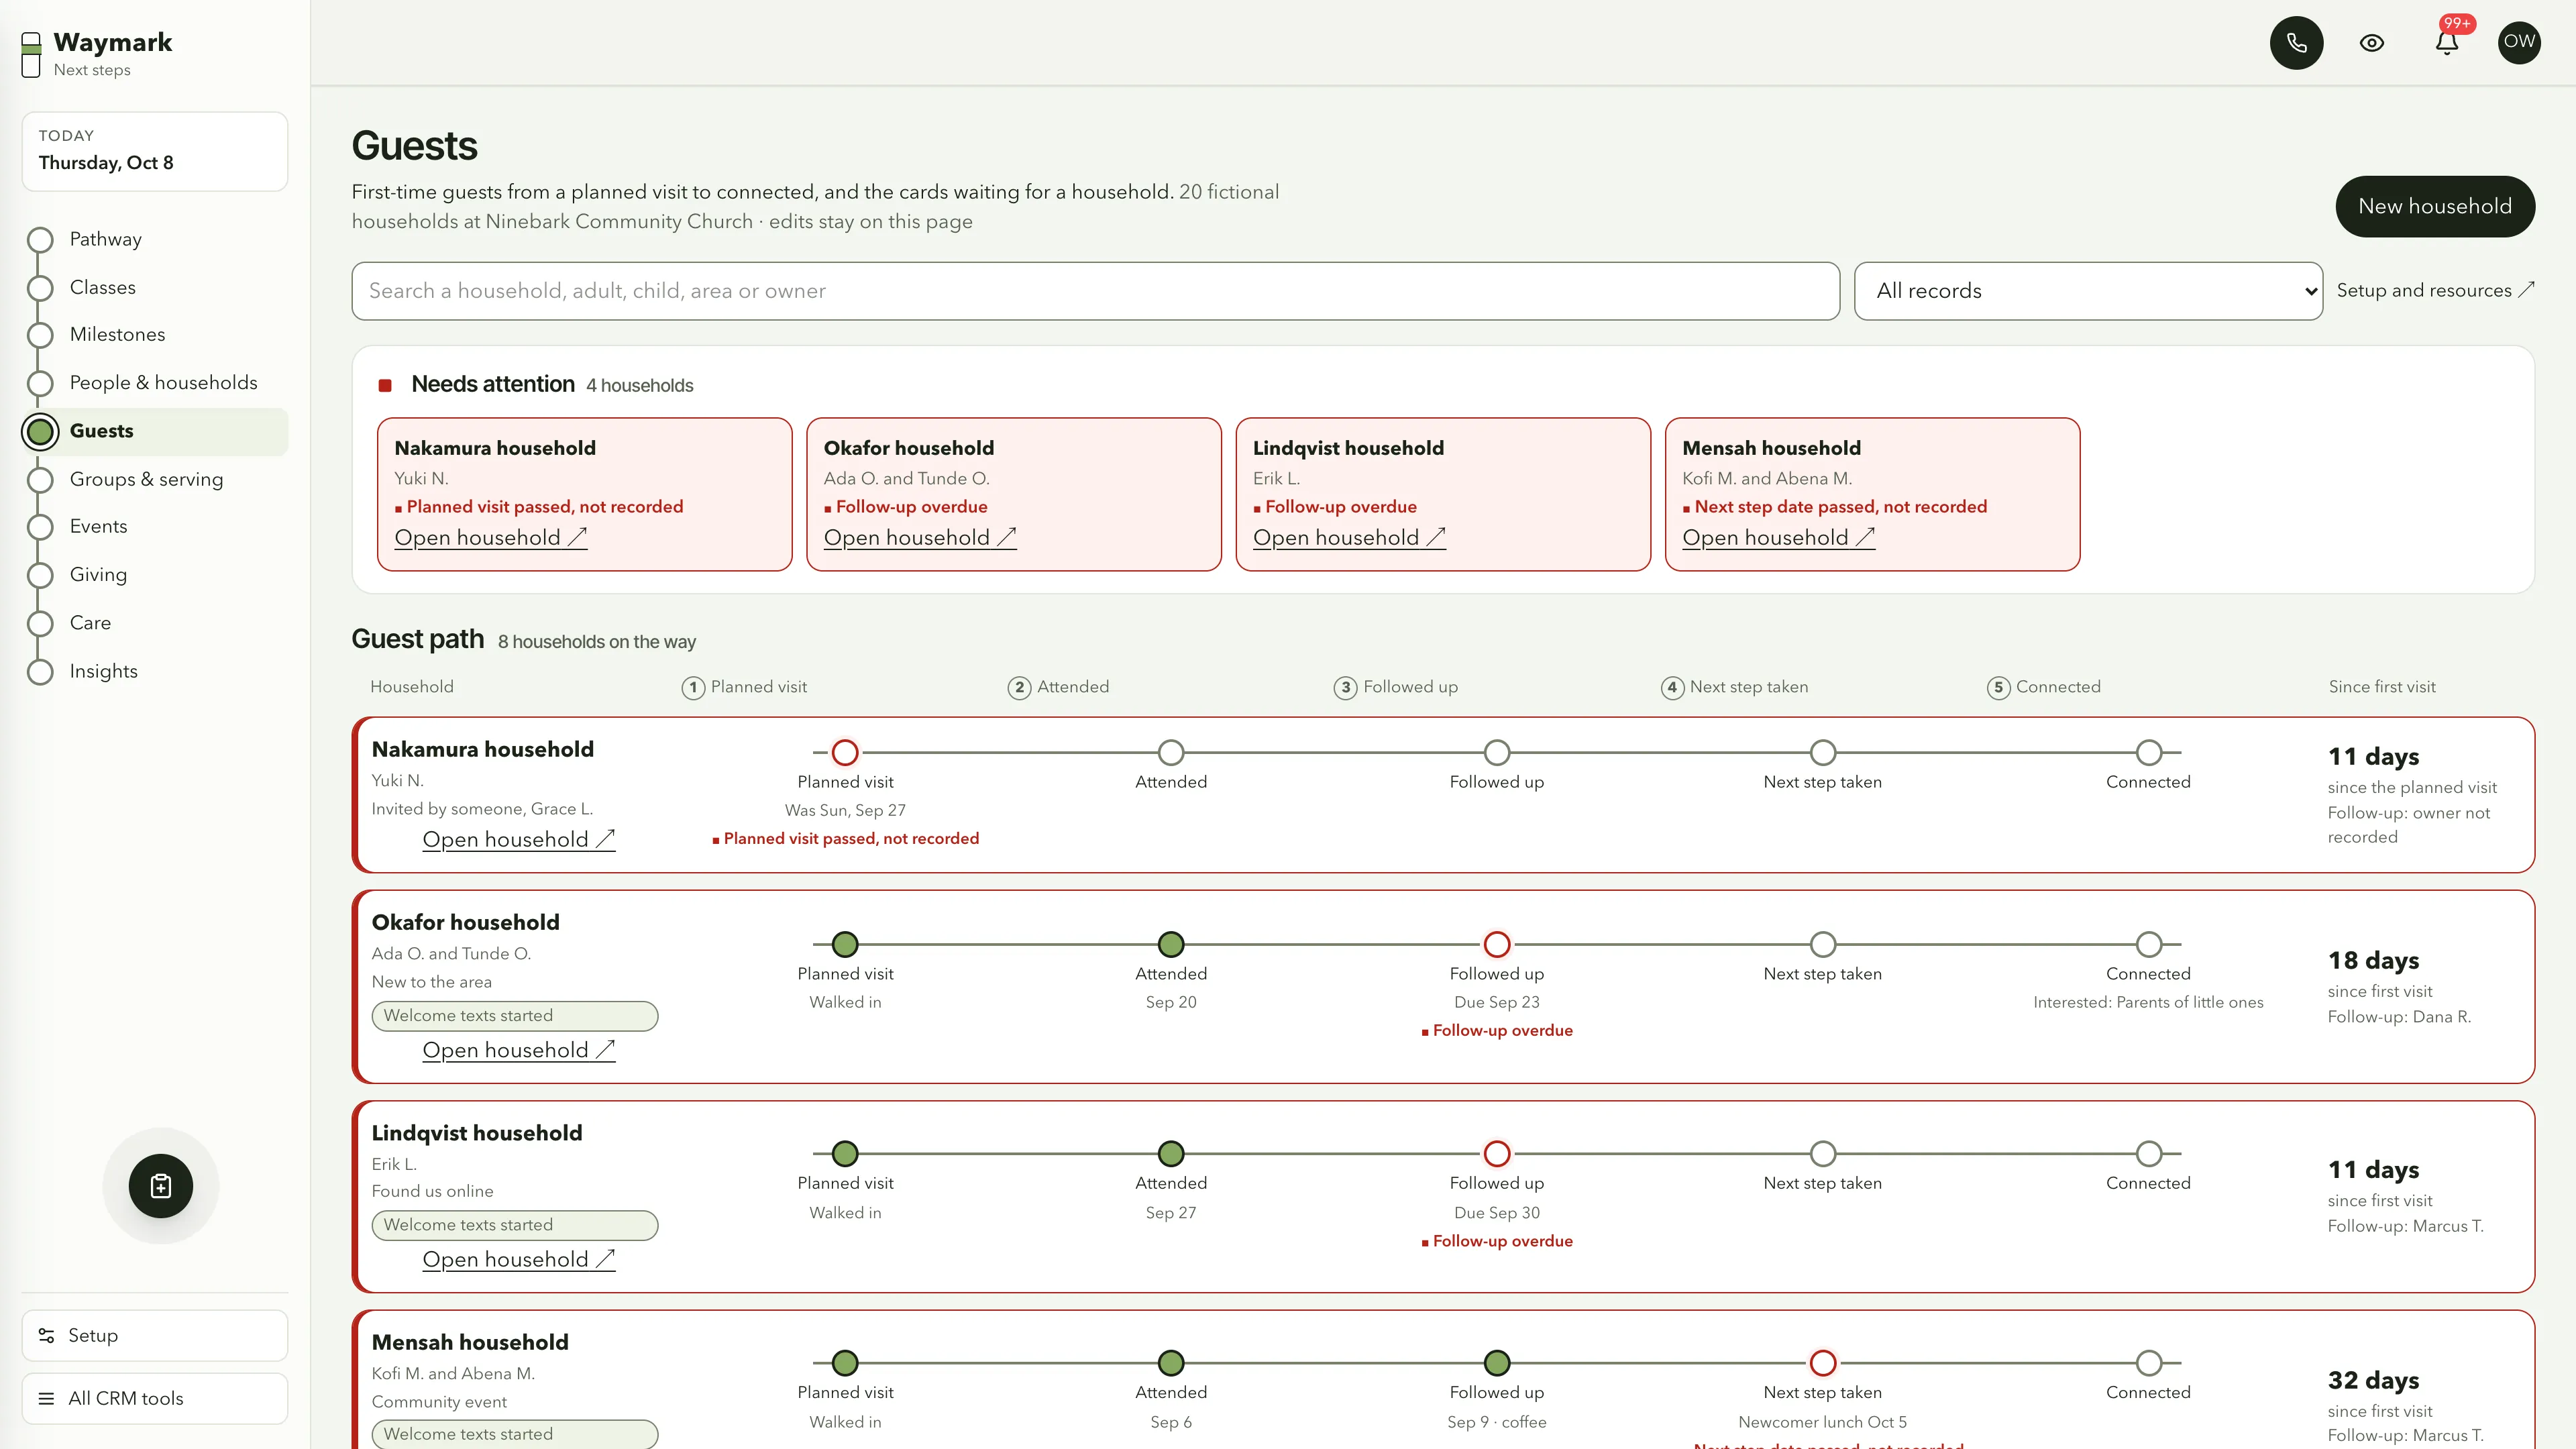Click Mensah row Followed up step marker
This screenshot has height=1449, width=2576.
[x=1496, y=1362]
